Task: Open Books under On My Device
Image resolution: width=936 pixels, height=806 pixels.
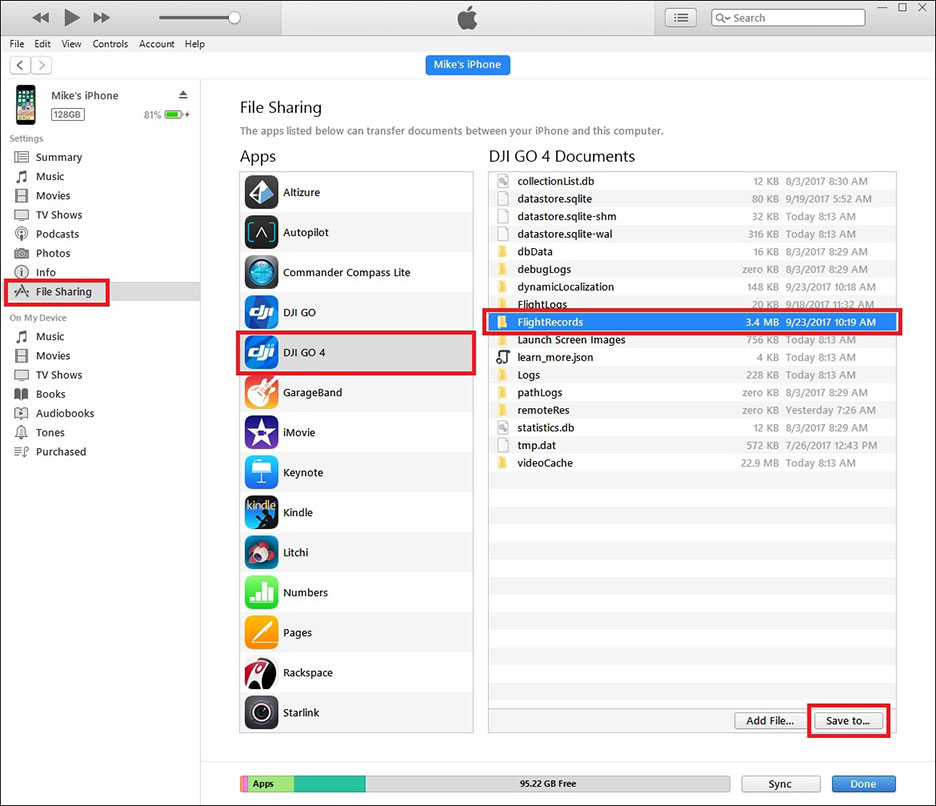Action: pos(50,394)
